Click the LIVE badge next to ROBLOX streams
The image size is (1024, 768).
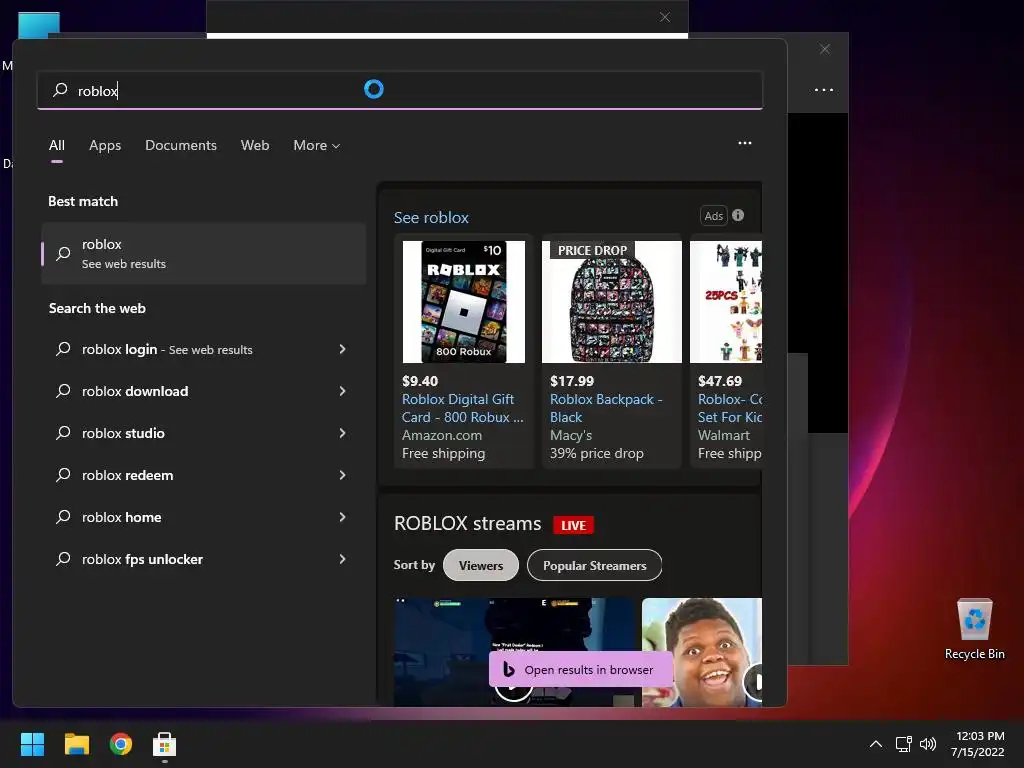tap(573, 525)
